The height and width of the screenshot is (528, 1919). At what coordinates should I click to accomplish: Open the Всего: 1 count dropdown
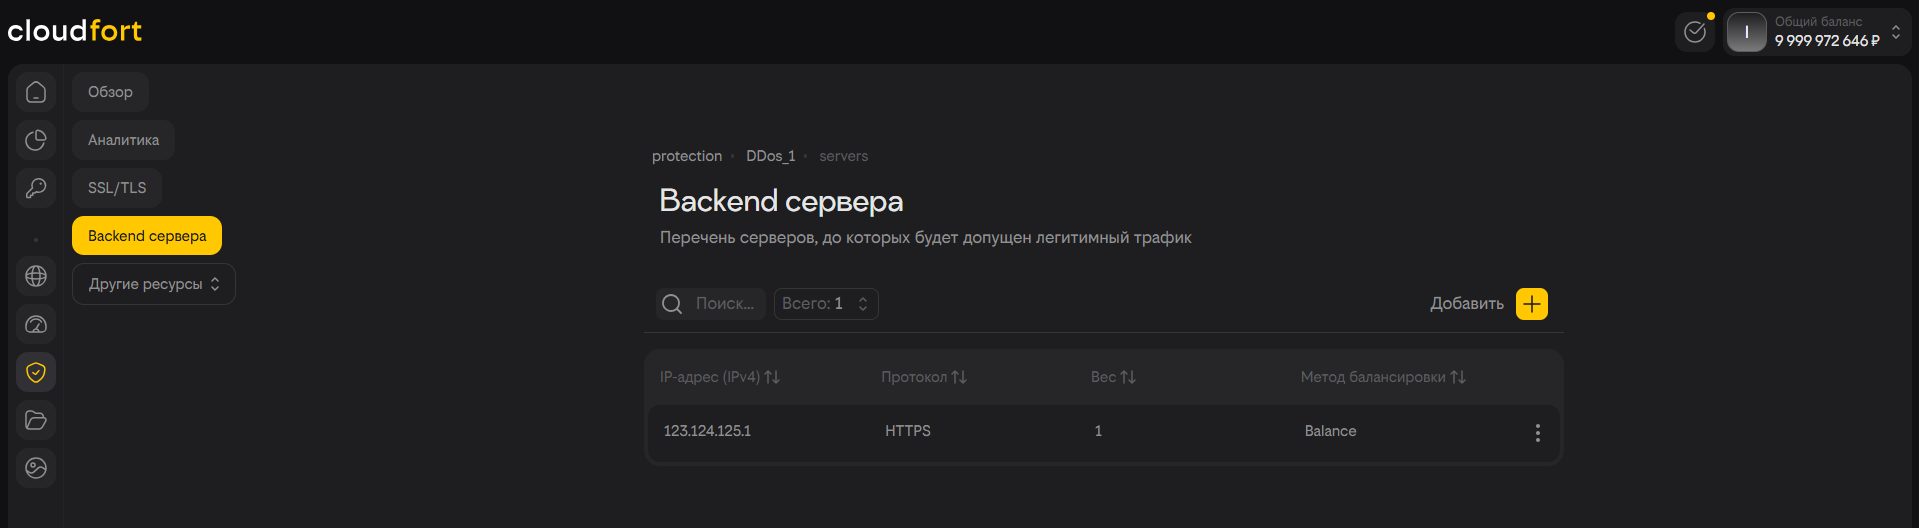coord(826,304)
